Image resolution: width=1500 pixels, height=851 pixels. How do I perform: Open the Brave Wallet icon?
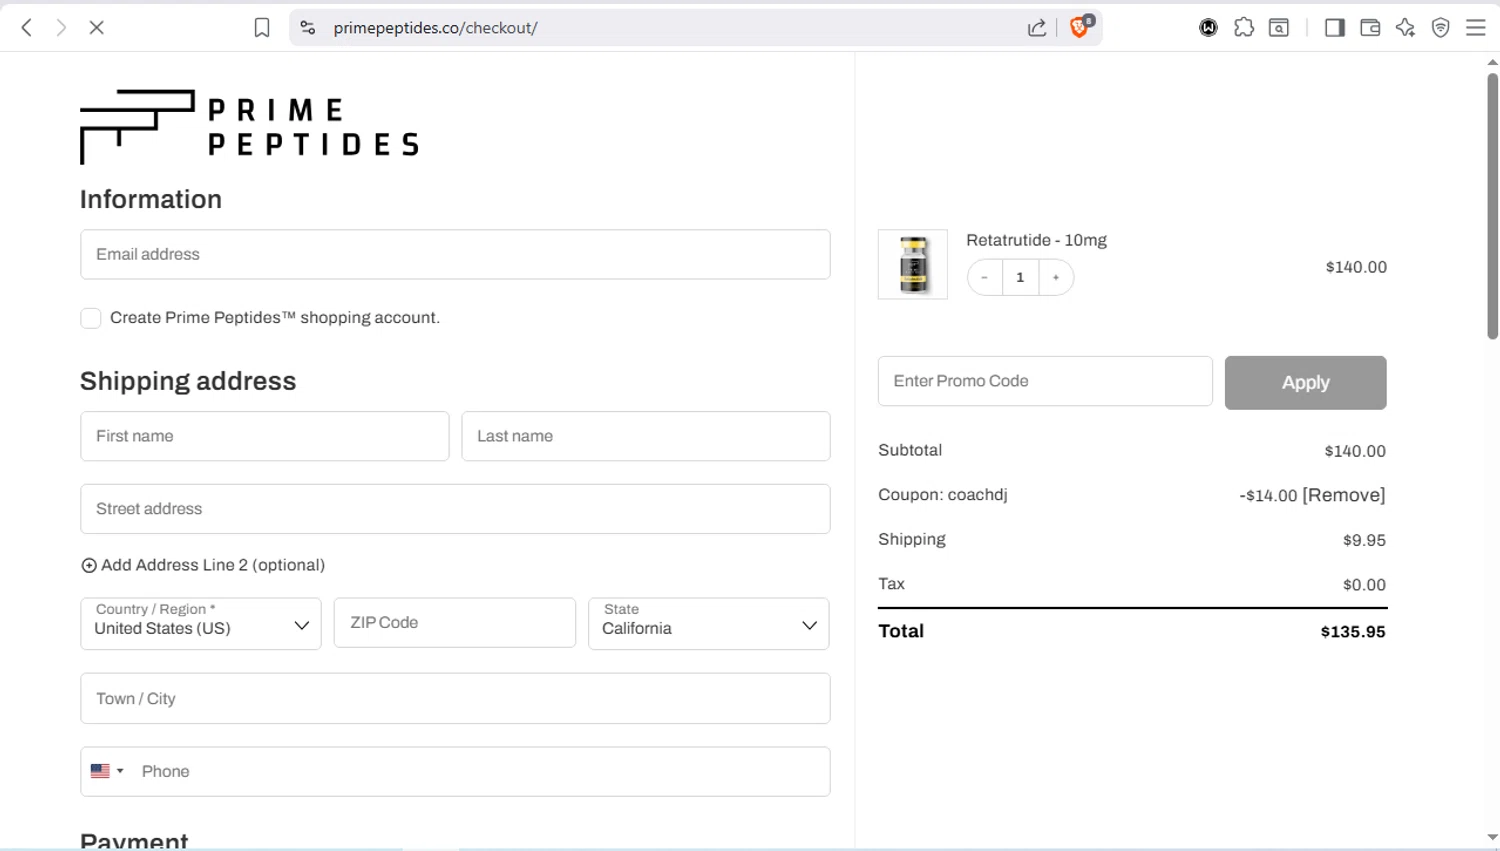(x=1370, y=28)
